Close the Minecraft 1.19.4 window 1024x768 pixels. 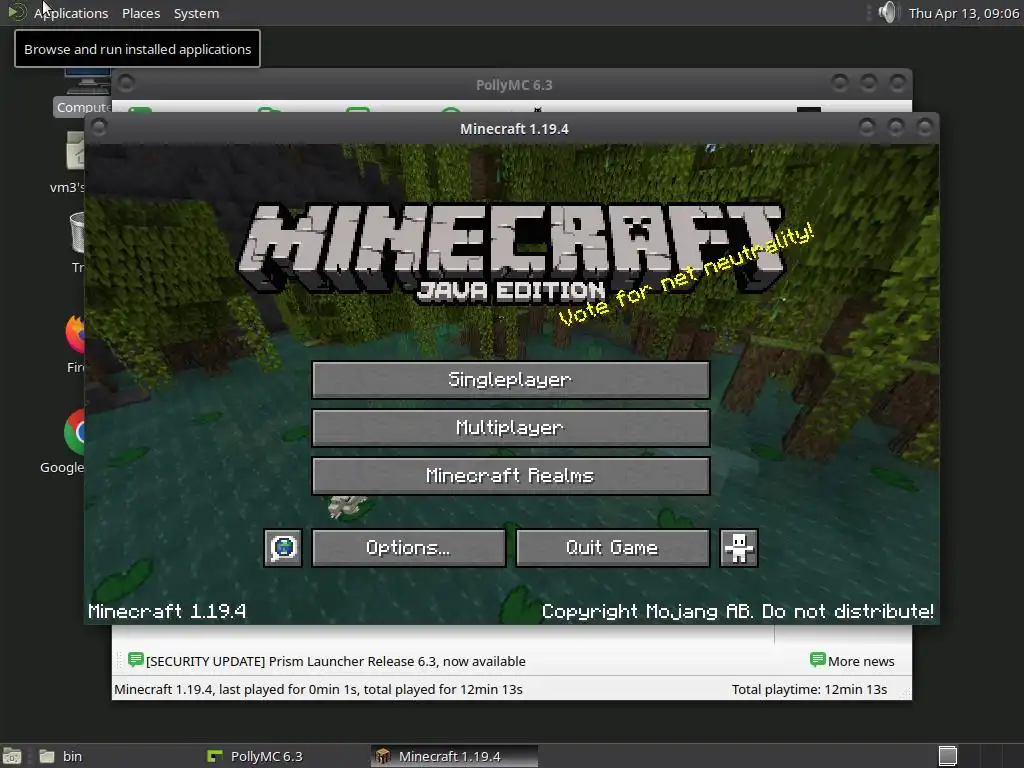pos(924,127)
